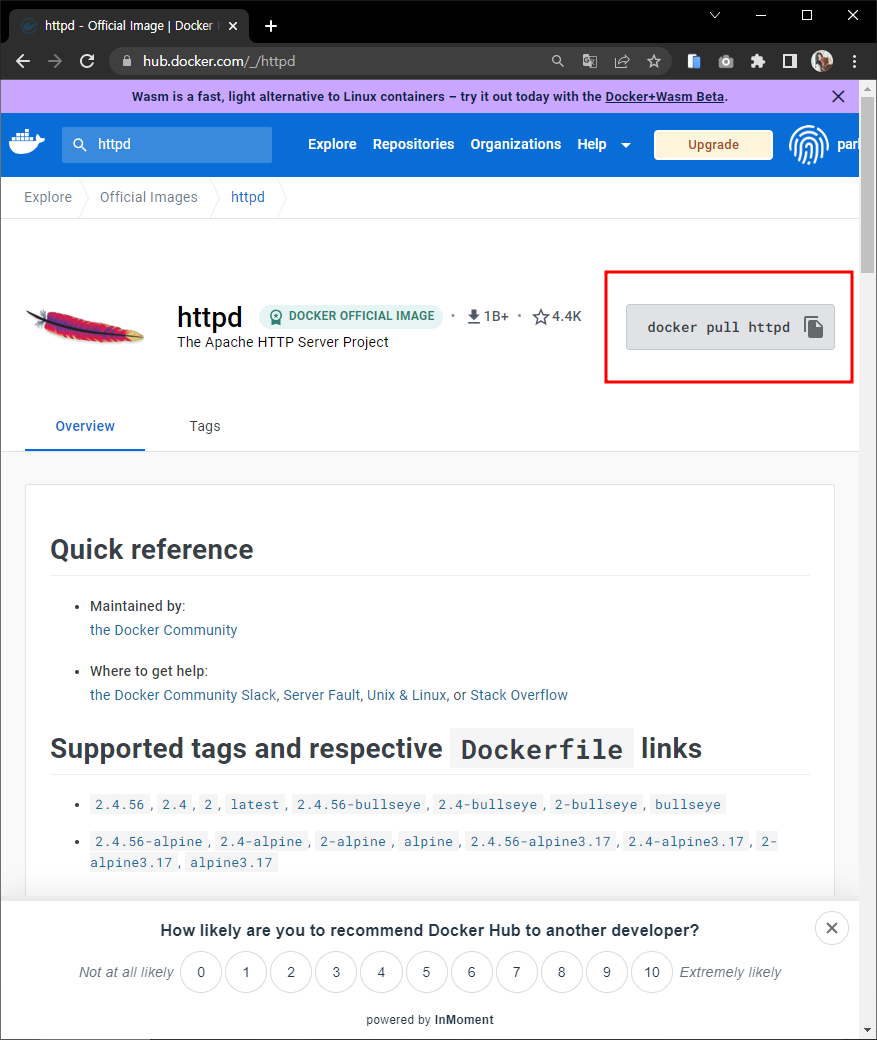Click the 4.4K star rating icon
877x1040 pixels.
tap(541, 317)
